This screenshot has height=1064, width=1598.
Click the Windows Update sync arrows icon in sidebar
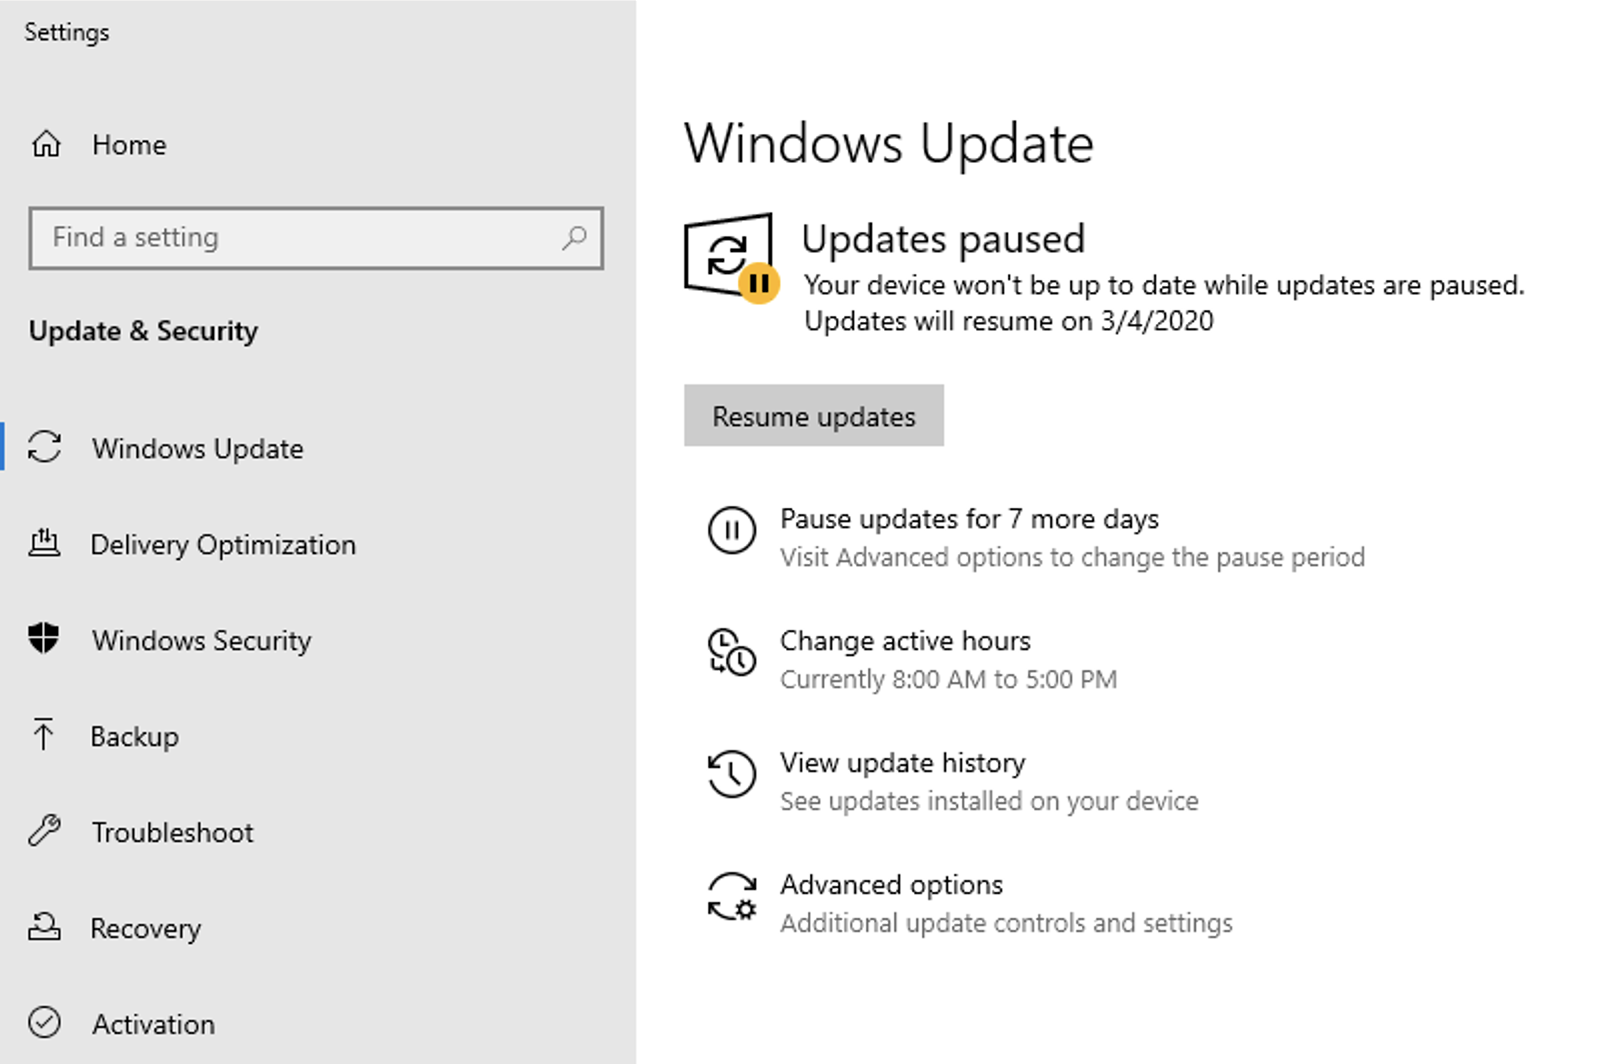pos(45,447)
